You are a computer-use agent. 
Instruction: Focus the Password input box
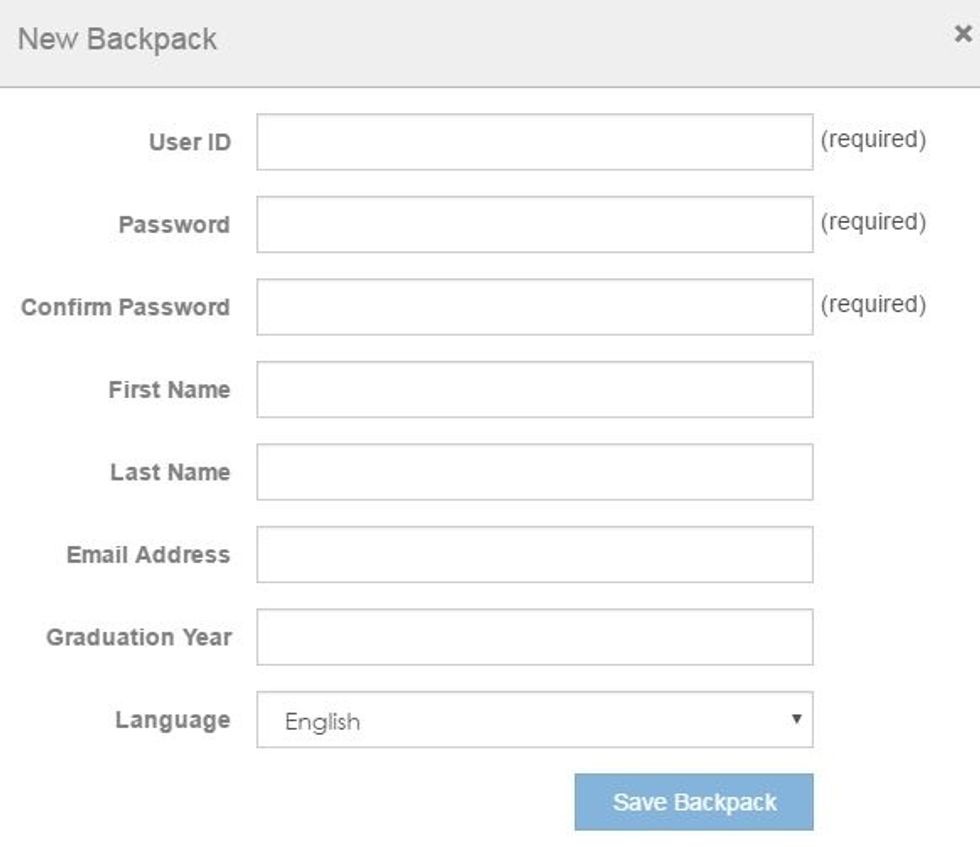(535, 222)
